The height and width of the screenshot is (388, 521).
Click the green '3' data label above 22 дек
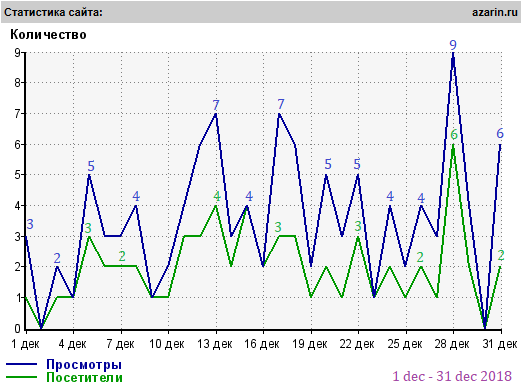(x=358, y=226)
